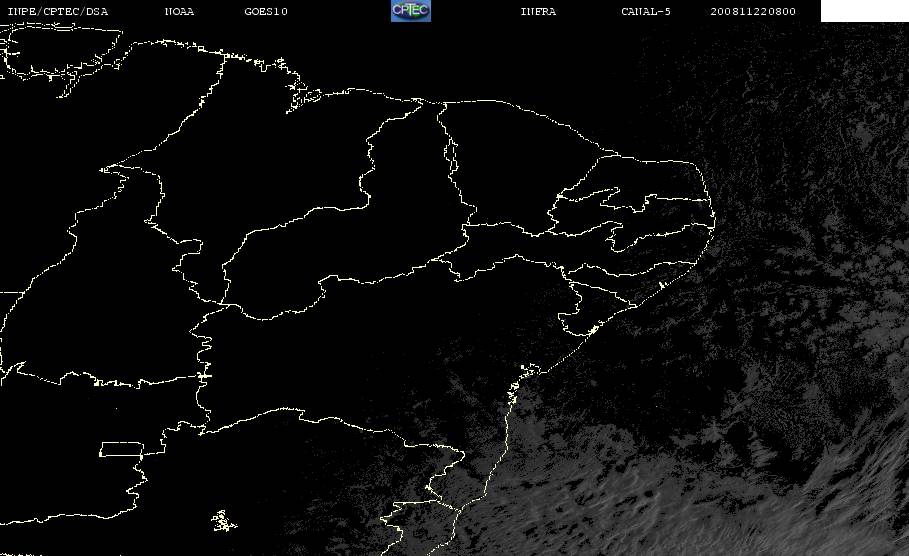Select the GOES10 satellite label
909x556 pixels.
click(266, 11)
